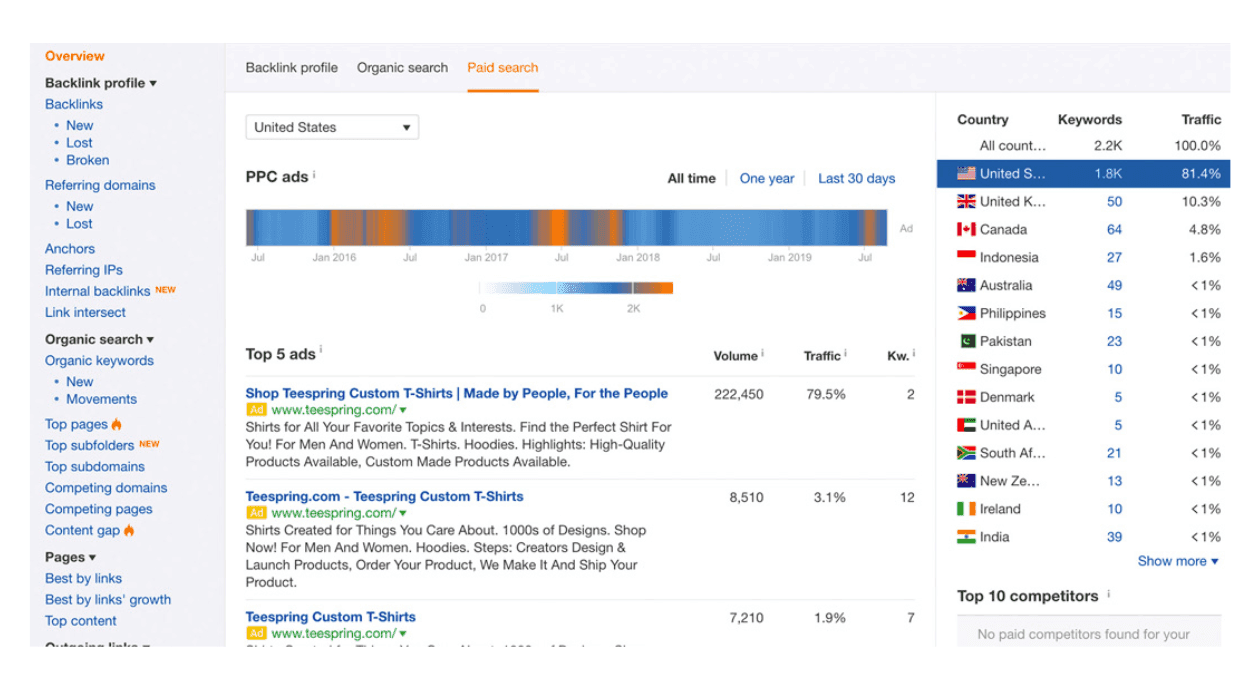Click the Ad badge under Teespring.com - Teespring Custom T-Shirts

tap(257, 513)
